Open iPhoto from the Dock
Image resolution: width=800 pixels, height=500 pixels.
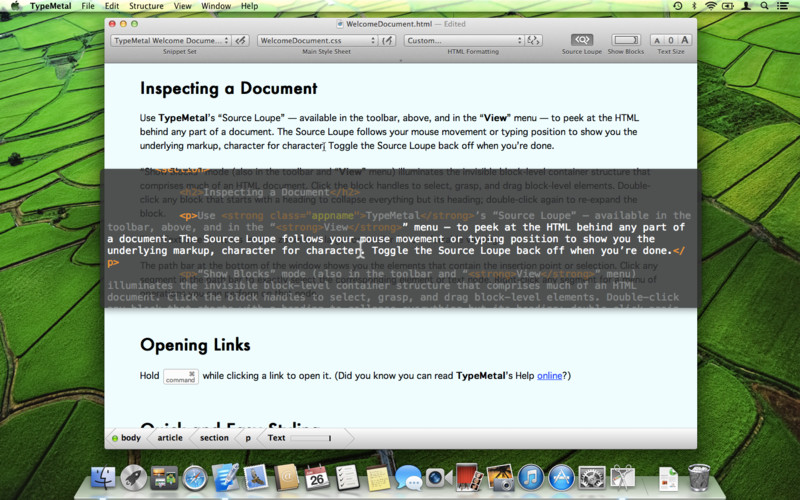pos(500,478)
